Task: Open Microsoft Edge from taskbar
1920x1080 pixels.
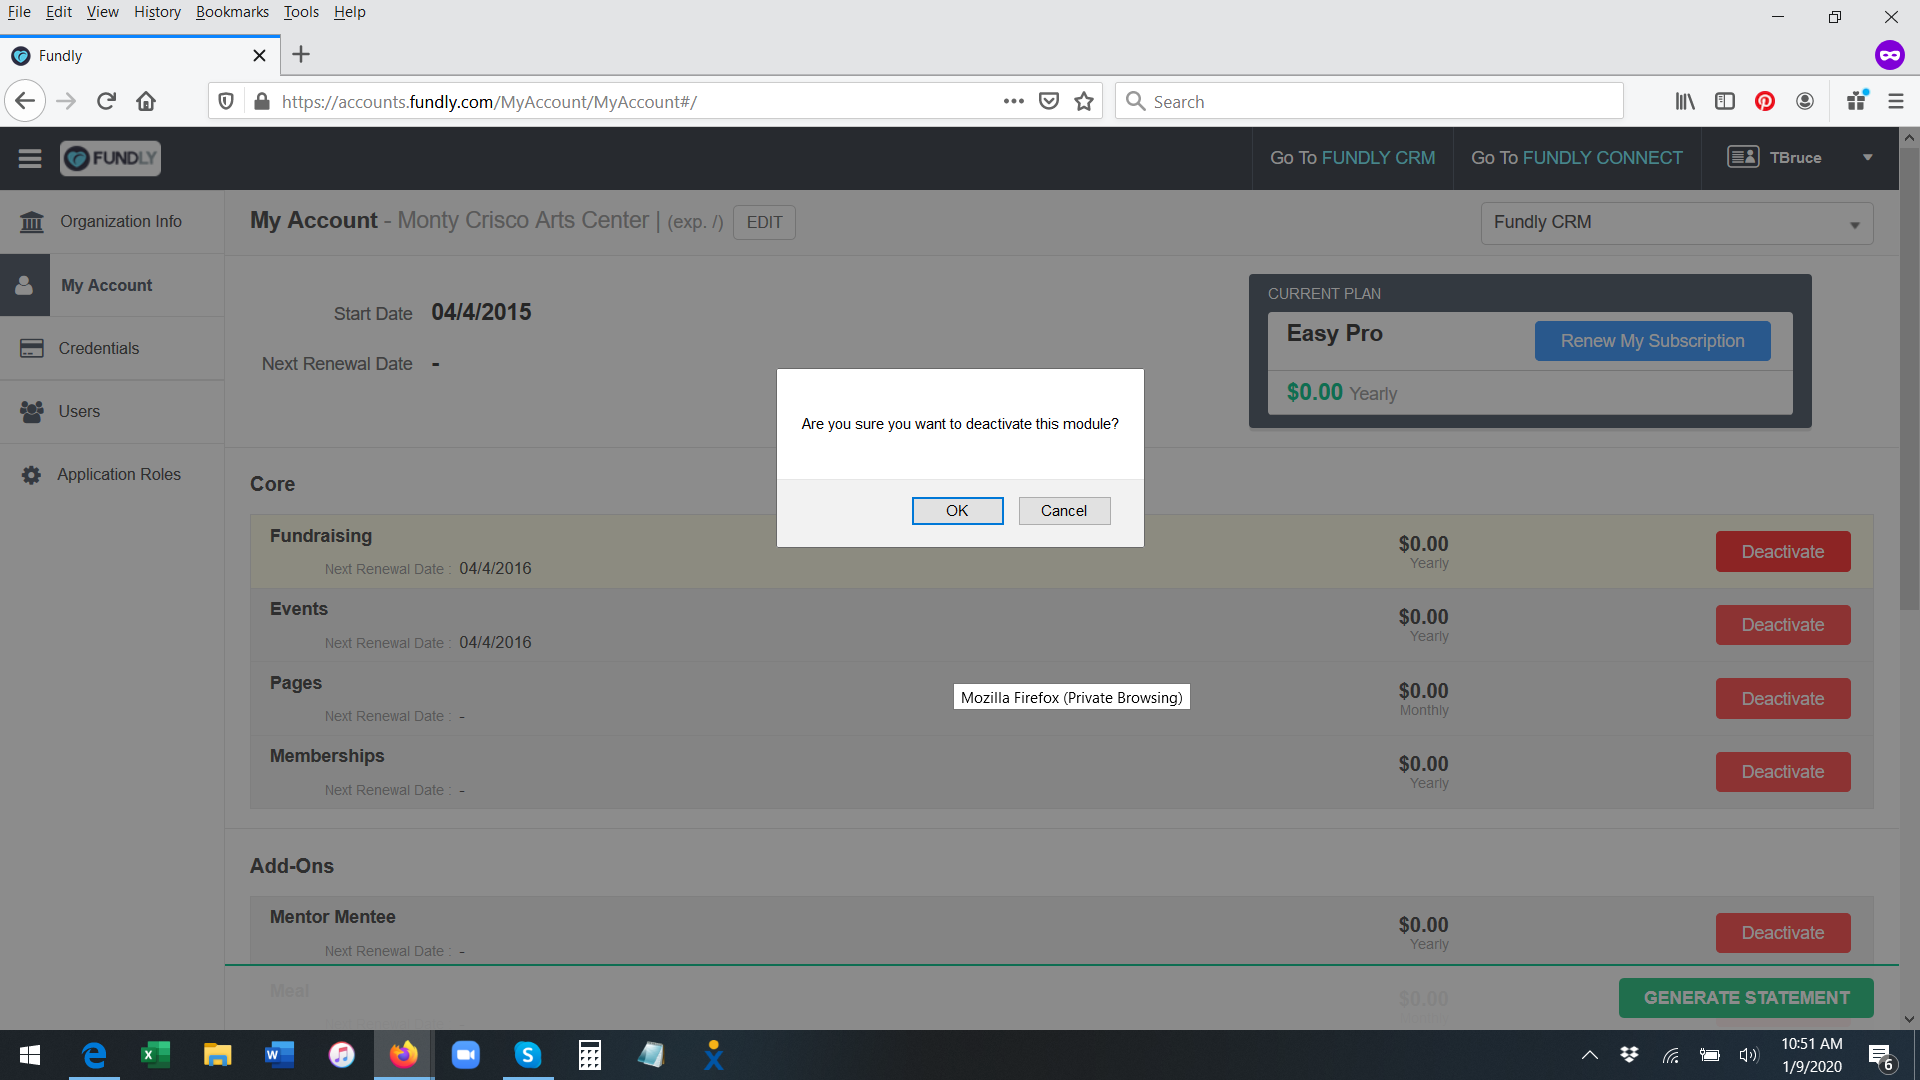Action: (94, 1055)
